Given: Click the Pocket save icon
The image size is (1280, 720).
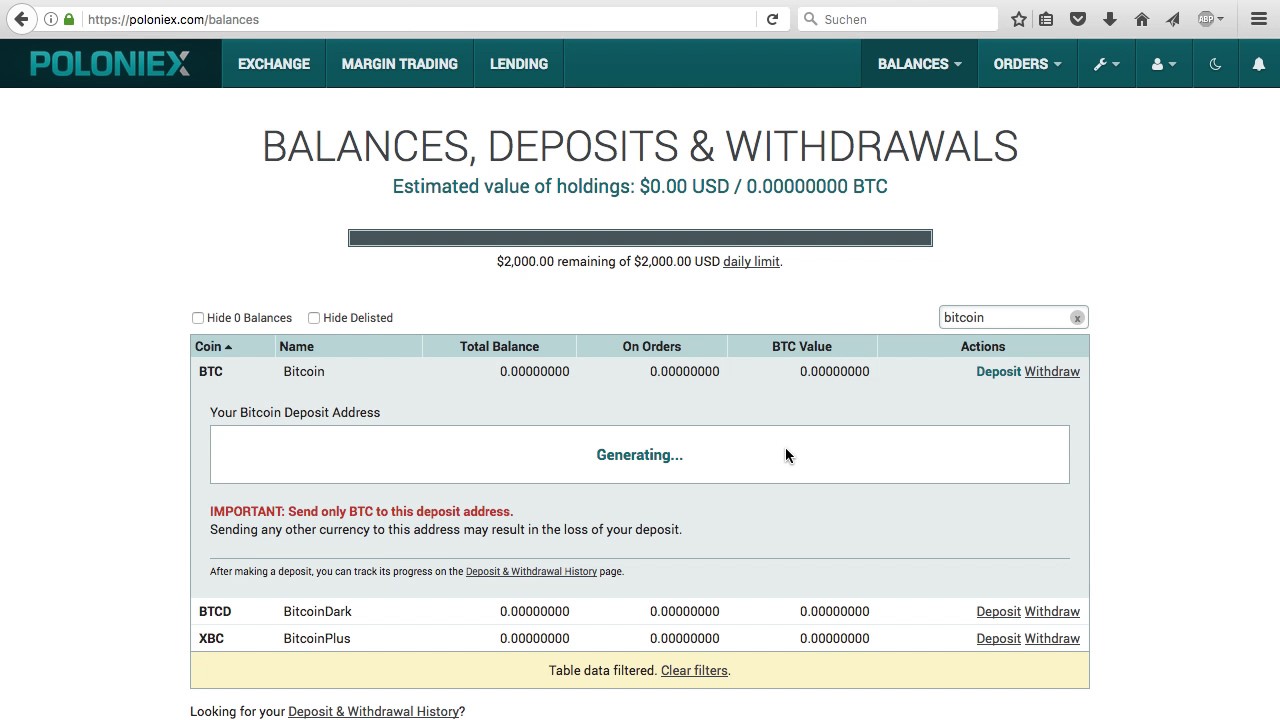Looking at the screenshot, I should pyautogui.click(x=1078, y=19).
